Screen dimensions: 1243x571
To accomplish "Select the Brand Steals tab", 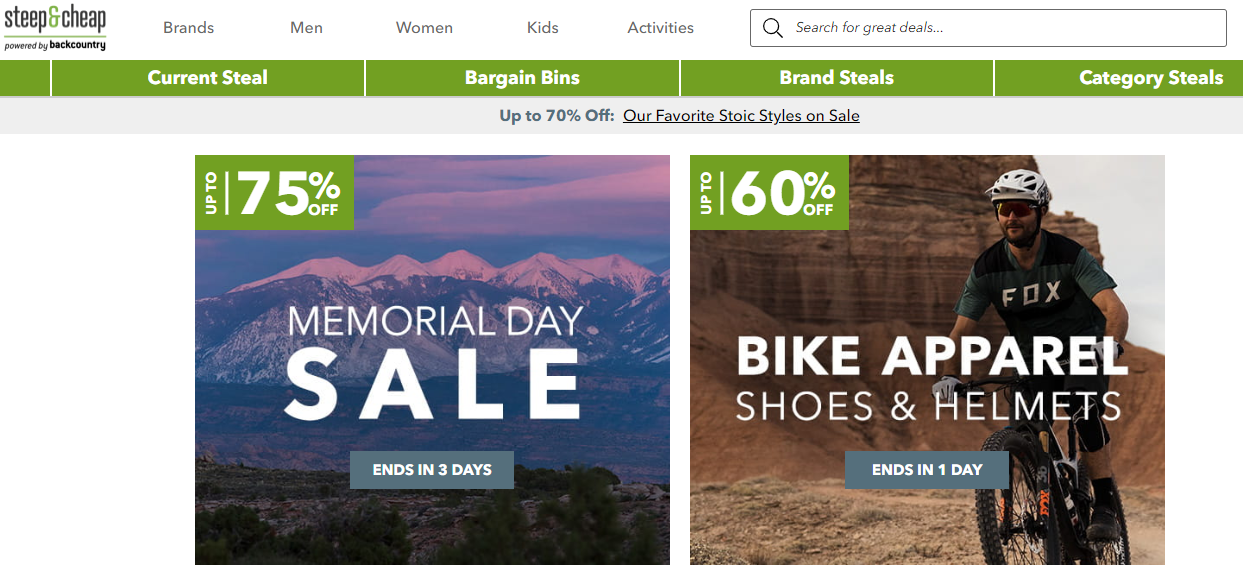I will point(837,78).
